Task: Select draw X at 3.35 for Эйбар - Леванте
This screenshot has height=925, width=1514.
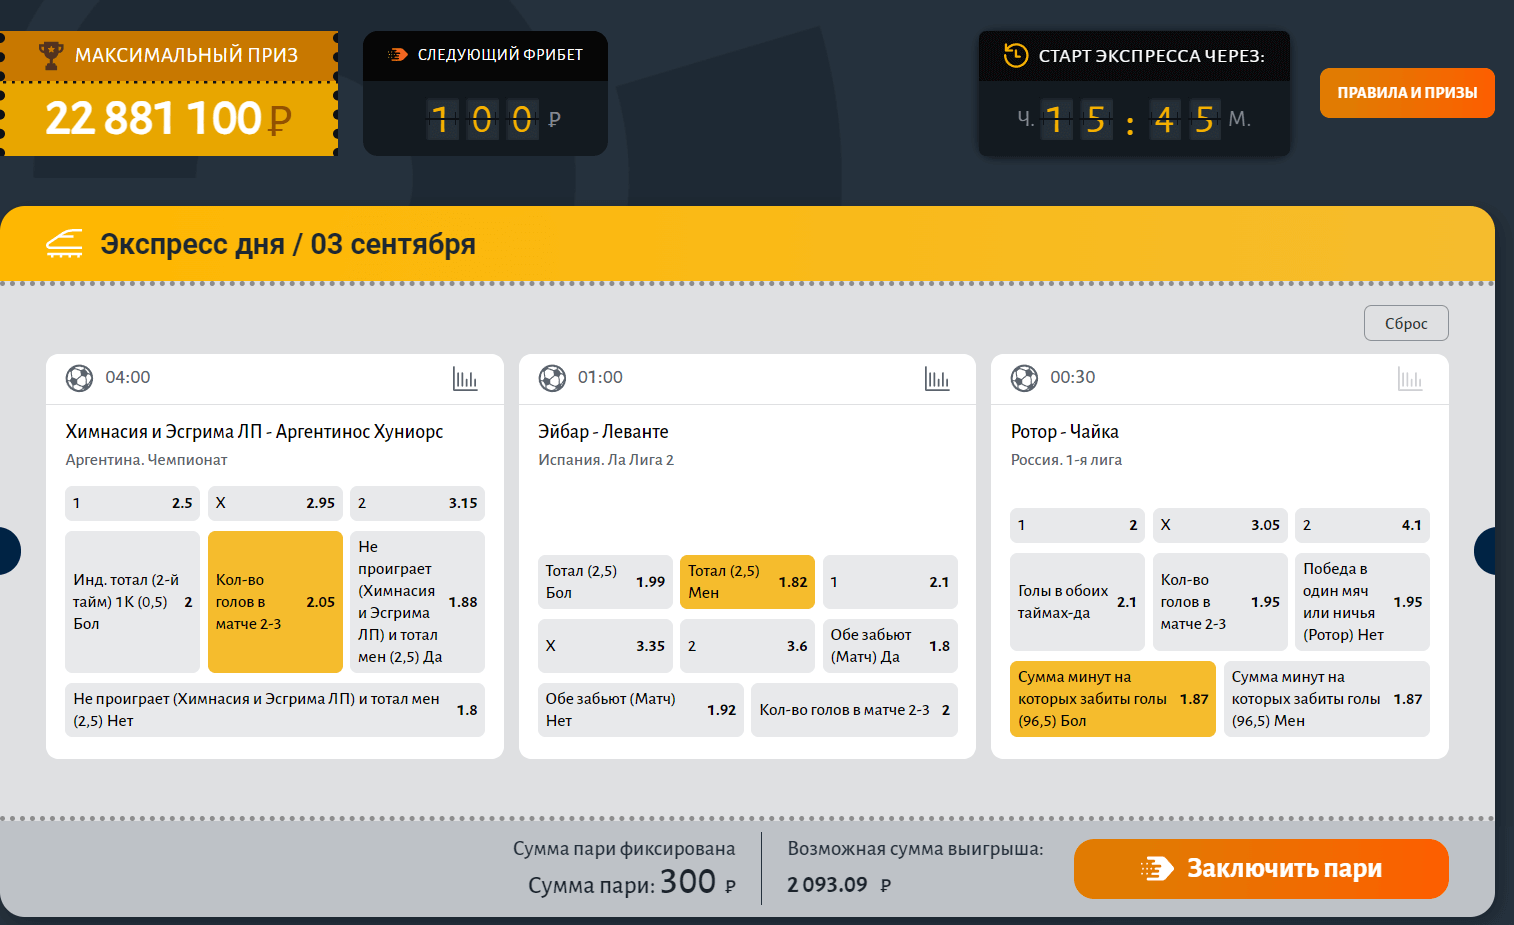Action: [x=605, y=646]
